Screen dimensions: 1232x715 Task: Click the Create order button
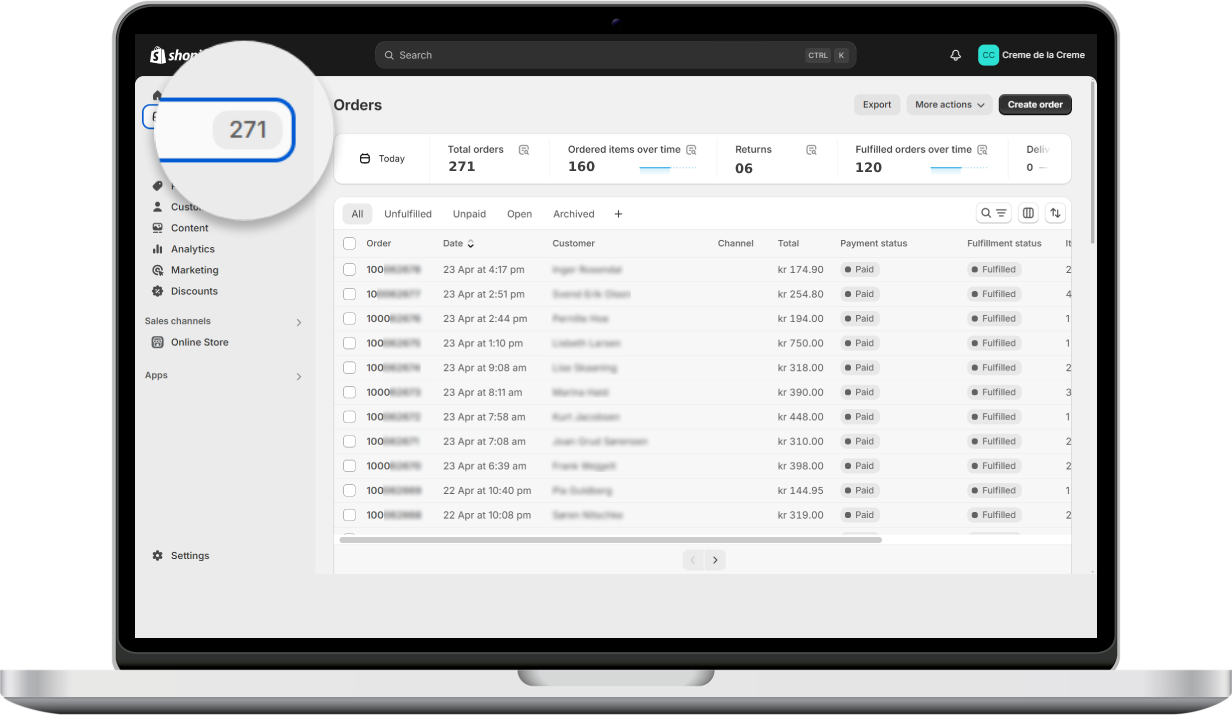tap(1035, 105)
